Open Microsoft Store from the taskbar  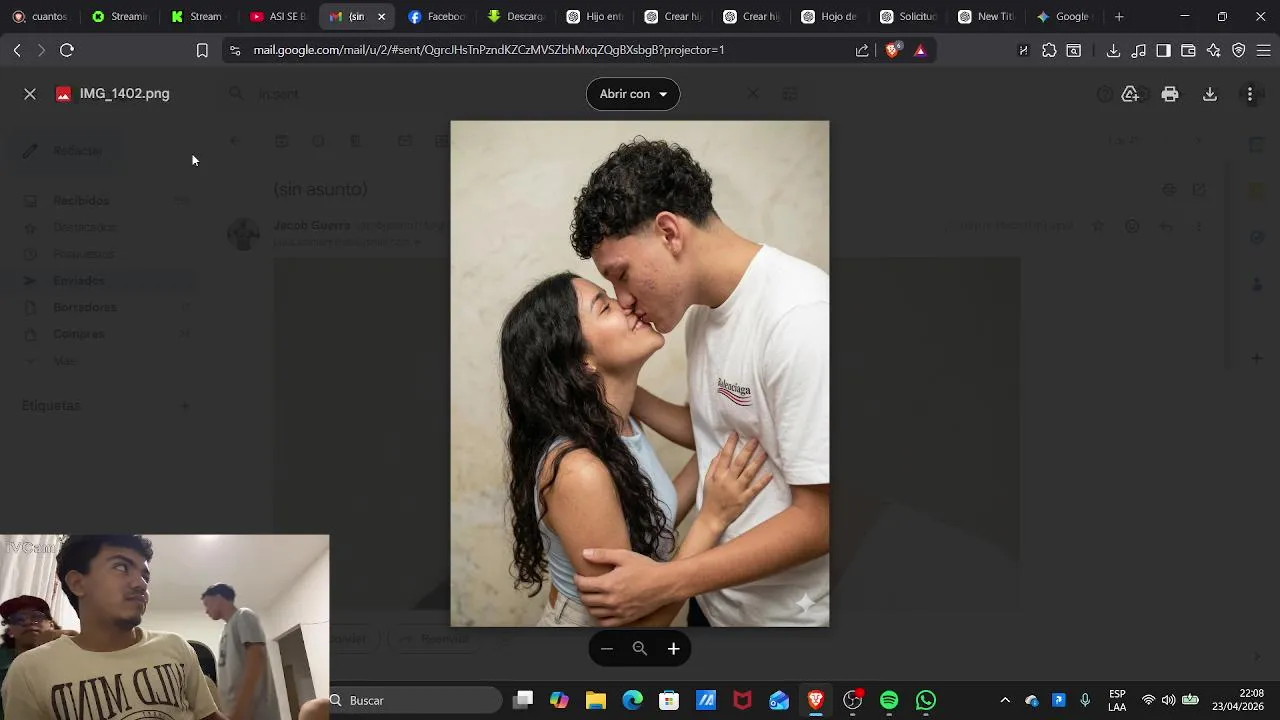pos(669,700)
